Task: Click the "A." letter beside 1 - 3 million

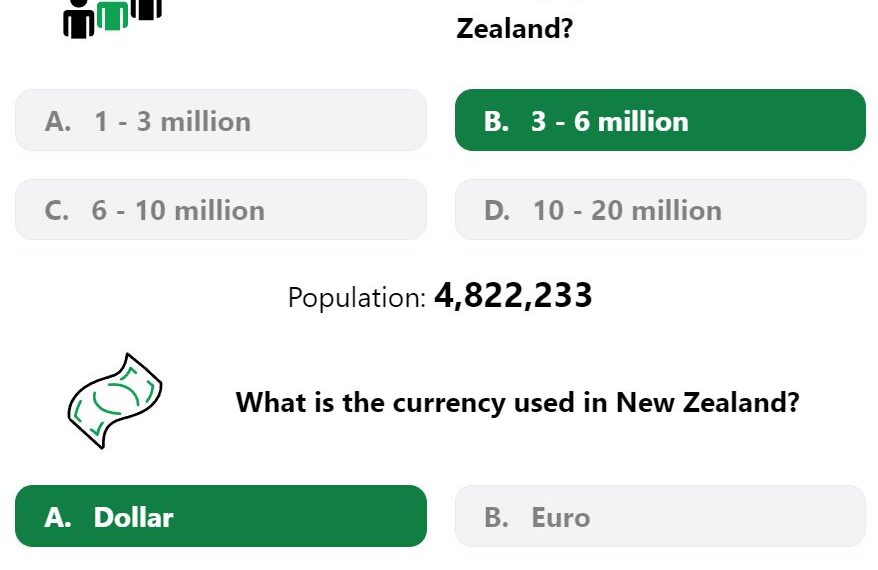Action: 58,122
